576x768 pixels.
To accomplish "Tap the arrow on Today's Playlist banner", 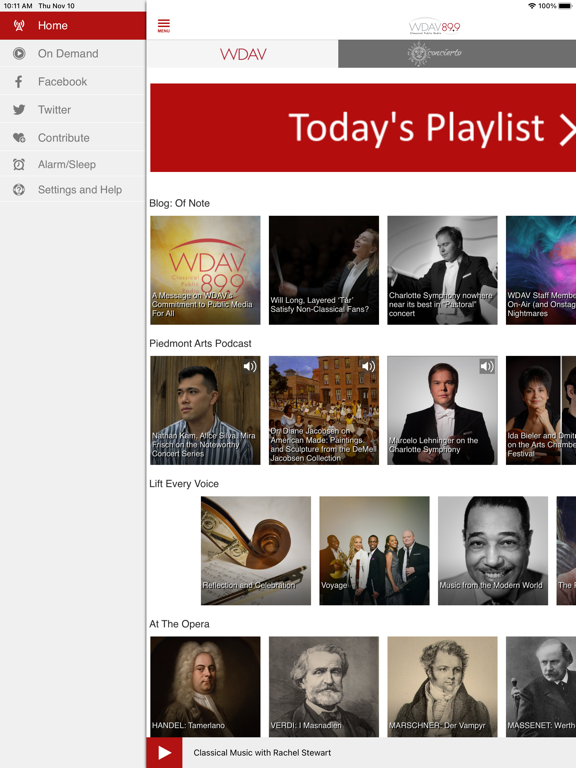I will point(567,129).
